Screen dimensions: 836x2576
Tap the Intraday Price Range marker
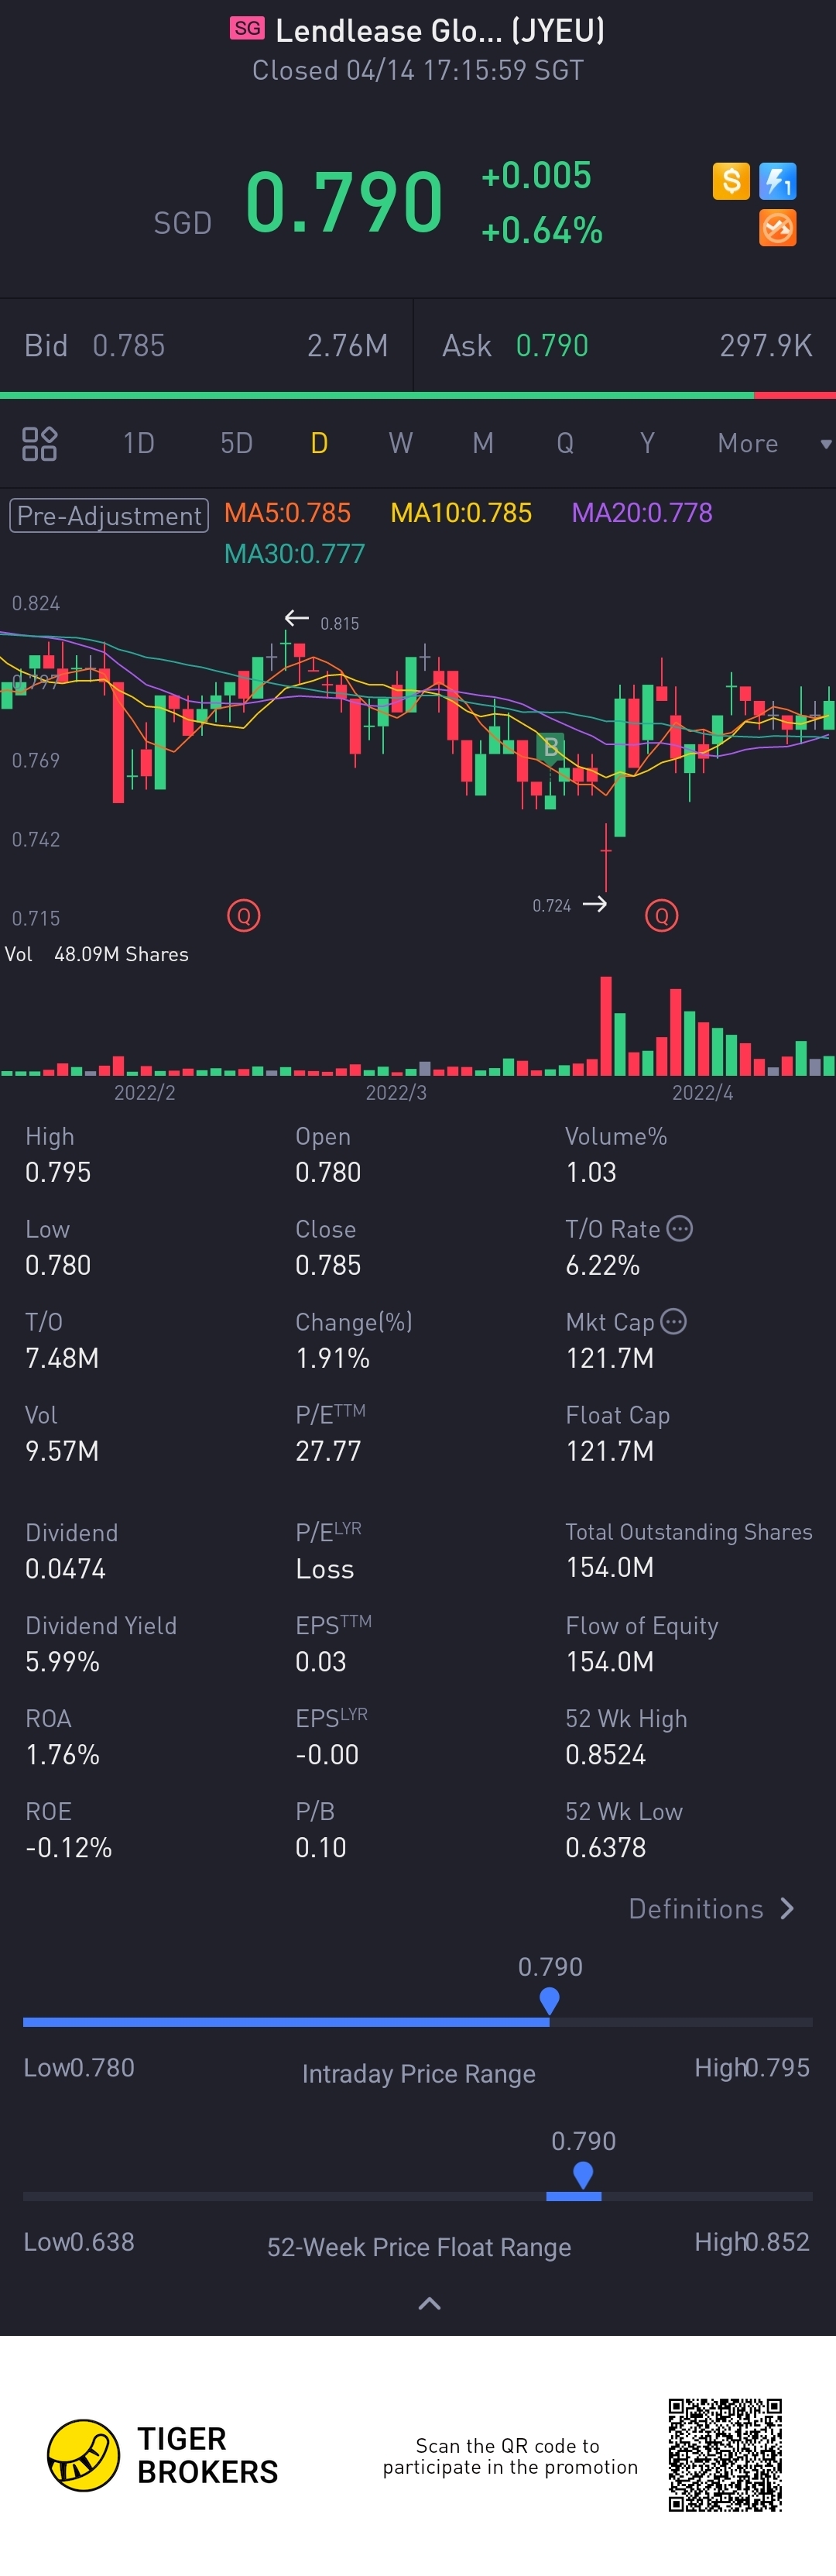click(x=549, y=2000)
